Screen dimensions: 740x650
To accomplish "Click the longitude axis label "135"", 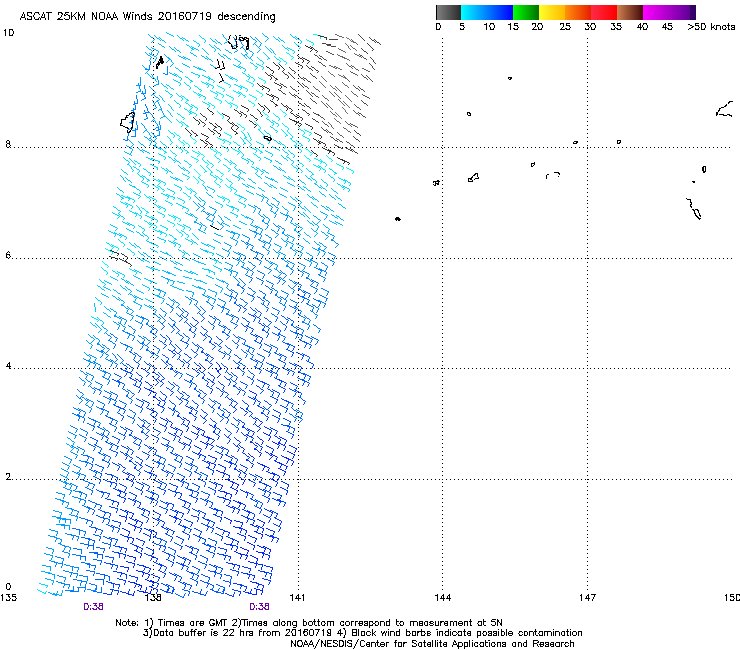I will point(8,598).
